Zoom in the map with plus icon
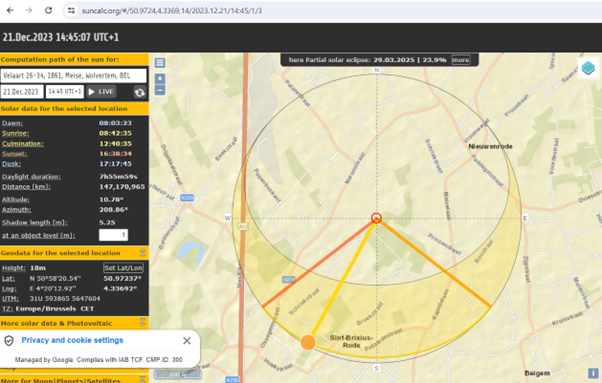Viewport: 602px width, 383px height. [160, 79]
